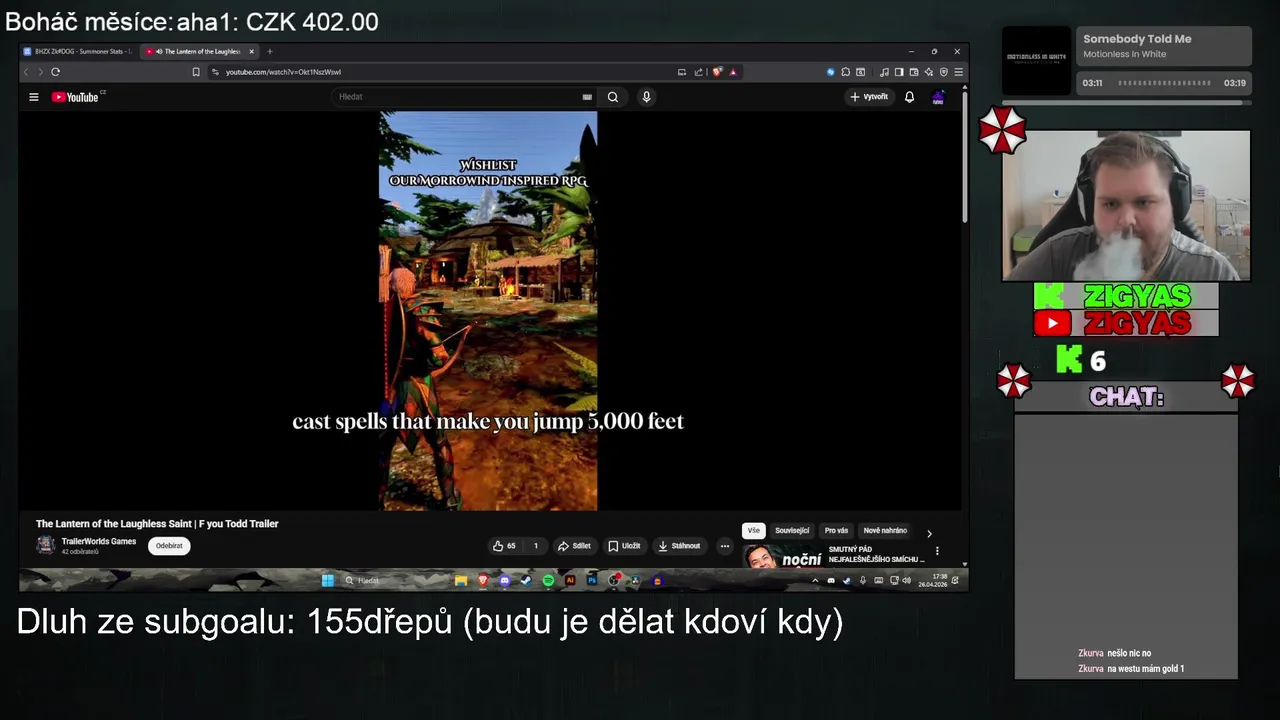The image size is (1280, 720).
Task: Select the "Vše" filter chip
Action: pos(753,531)
